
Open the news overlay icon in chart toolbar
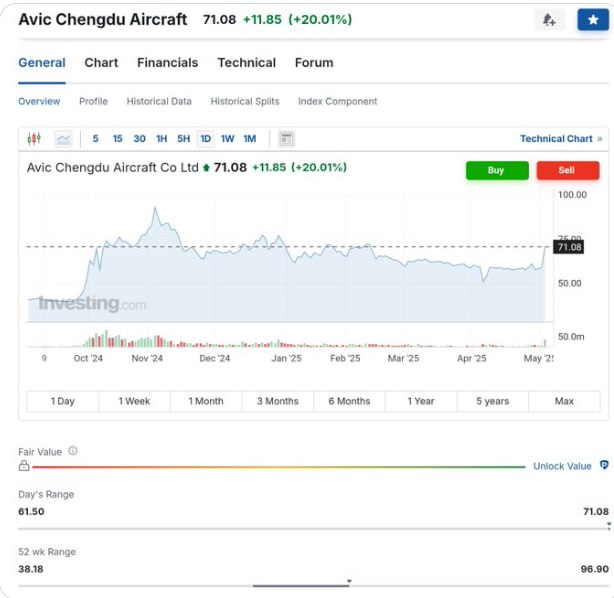(286, 139)
